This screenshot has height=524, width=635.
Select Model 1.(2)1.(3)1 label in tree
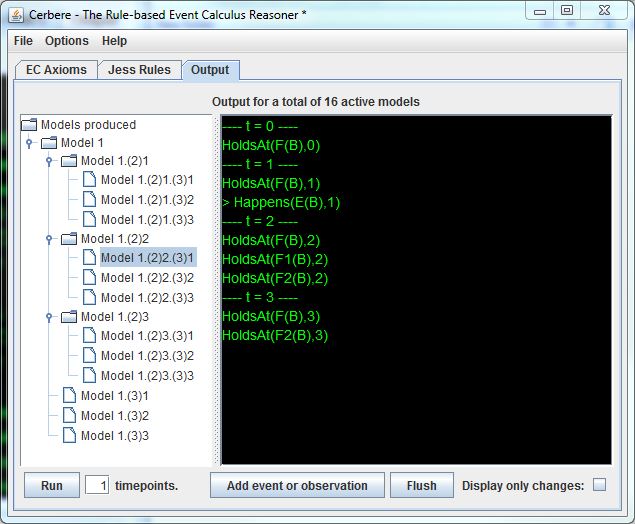pos(147,180)
